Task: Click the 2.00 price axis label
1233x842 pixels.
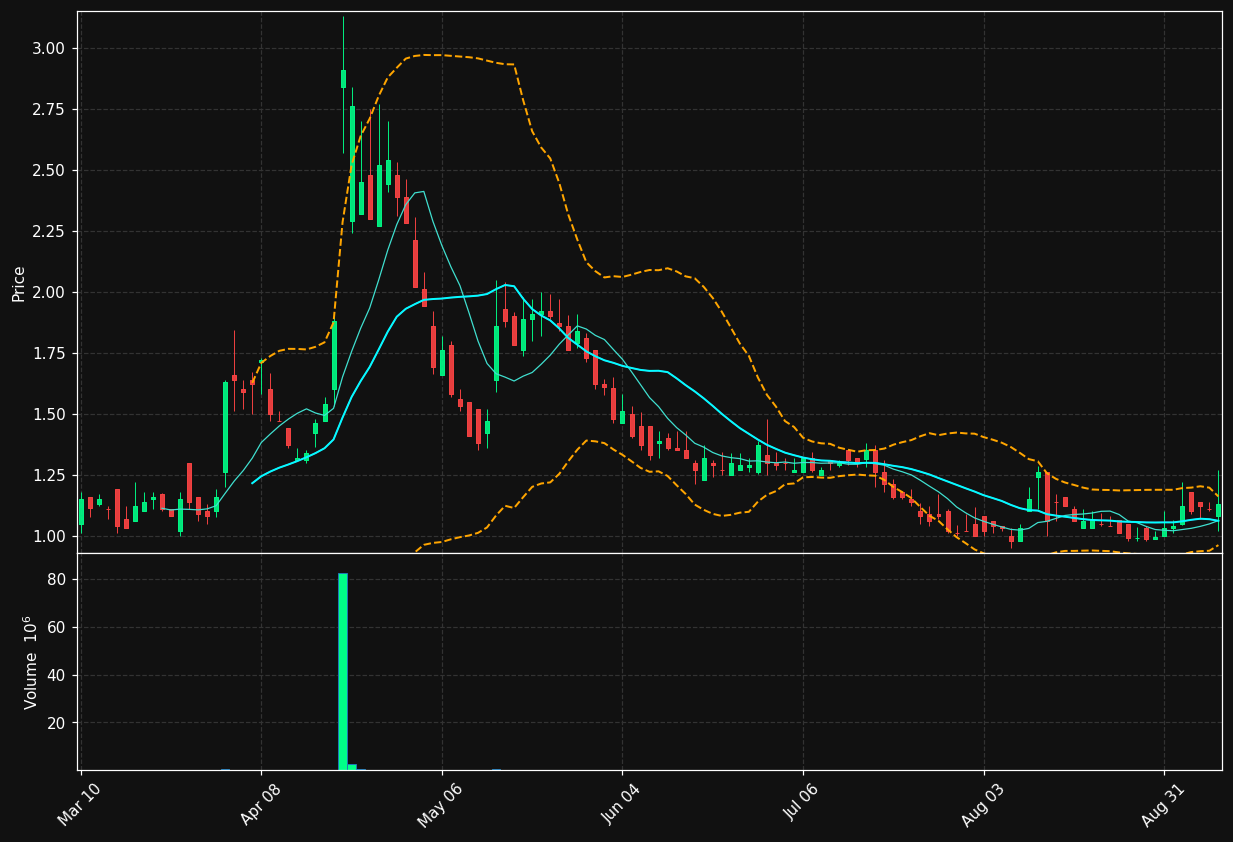Action: click(49, 293)
